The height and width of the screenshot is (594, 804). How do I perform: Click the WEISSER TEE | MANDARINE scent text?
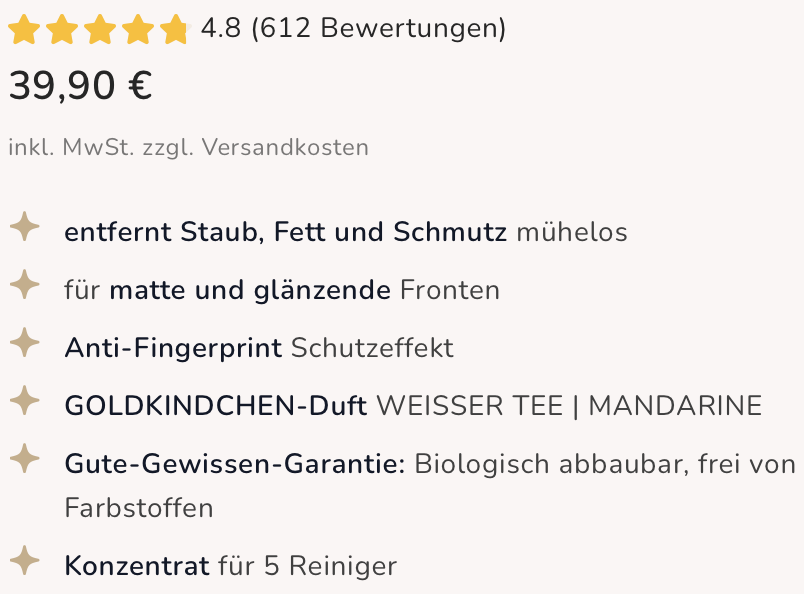pyautogui.click(x=569, y=406)
